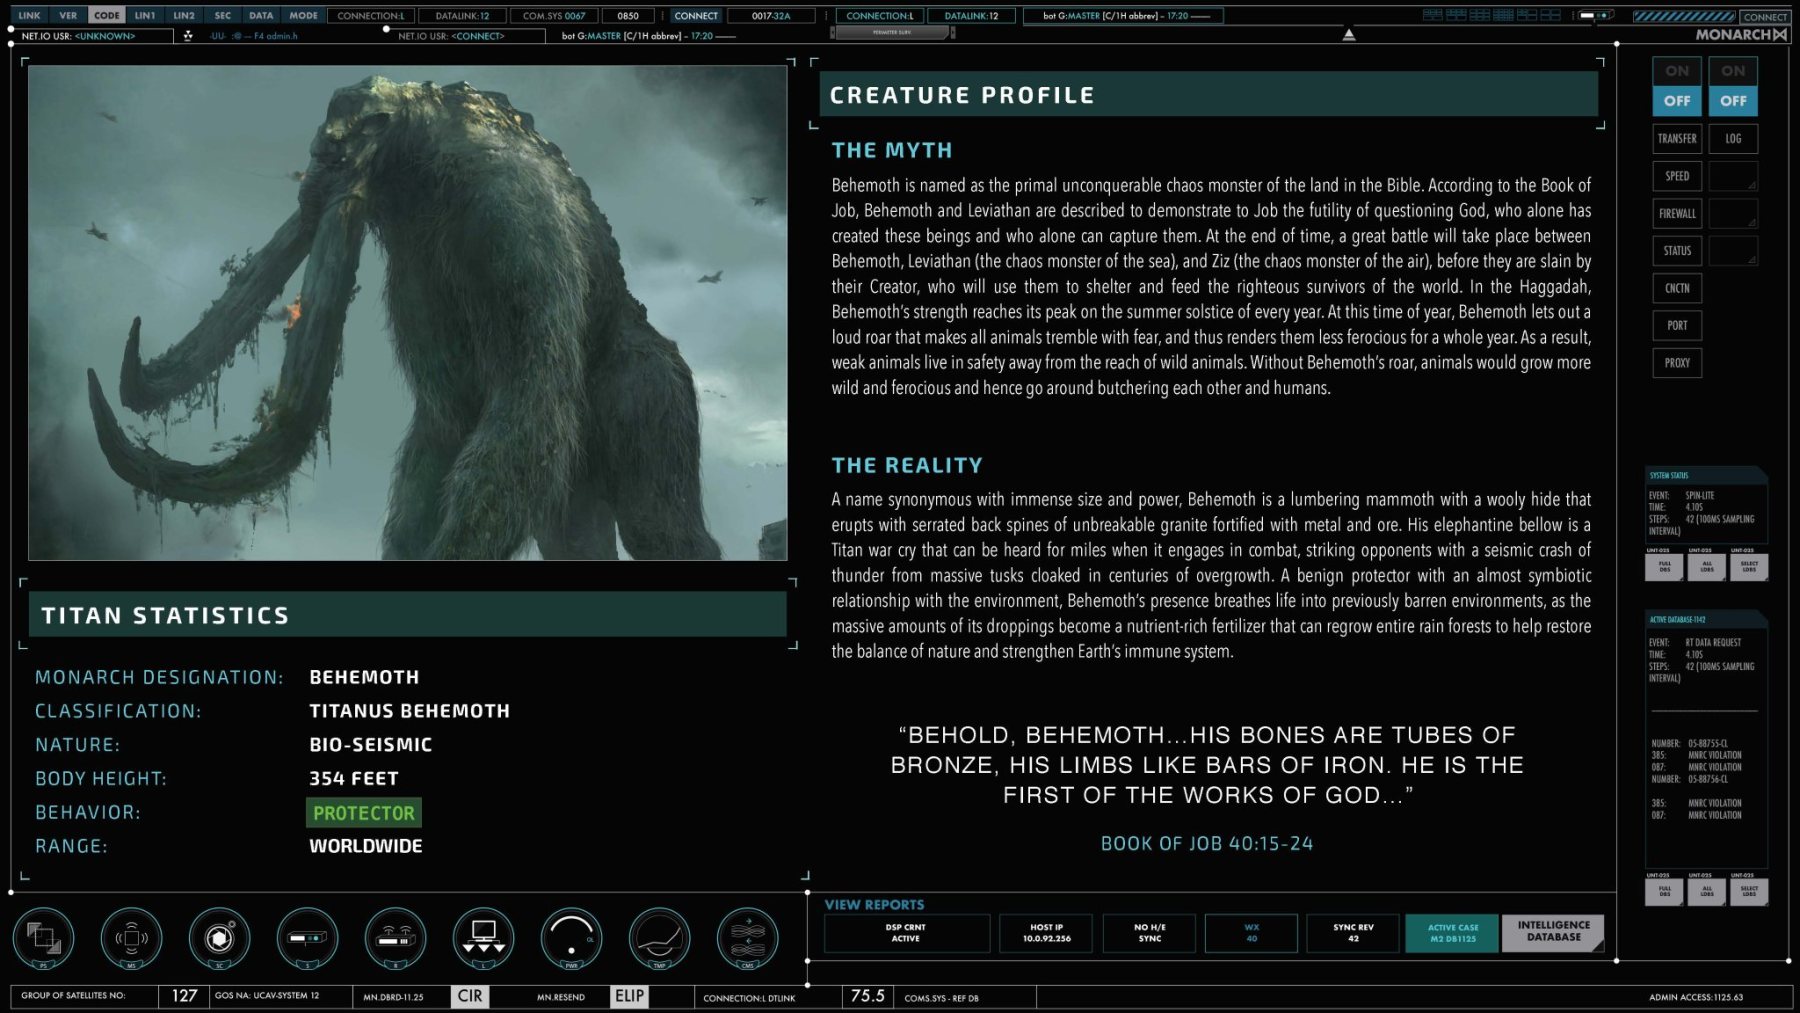Image resolution: width=1800 pixels, height=1013 pixels.
Task: Switch to the DATA tab
Action: point(261,15)
